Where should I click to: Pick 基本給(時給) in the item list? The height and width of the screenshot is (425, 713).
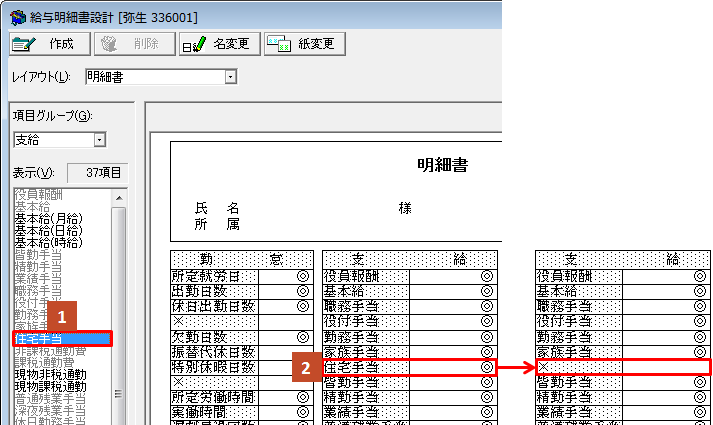coord(47,241)
